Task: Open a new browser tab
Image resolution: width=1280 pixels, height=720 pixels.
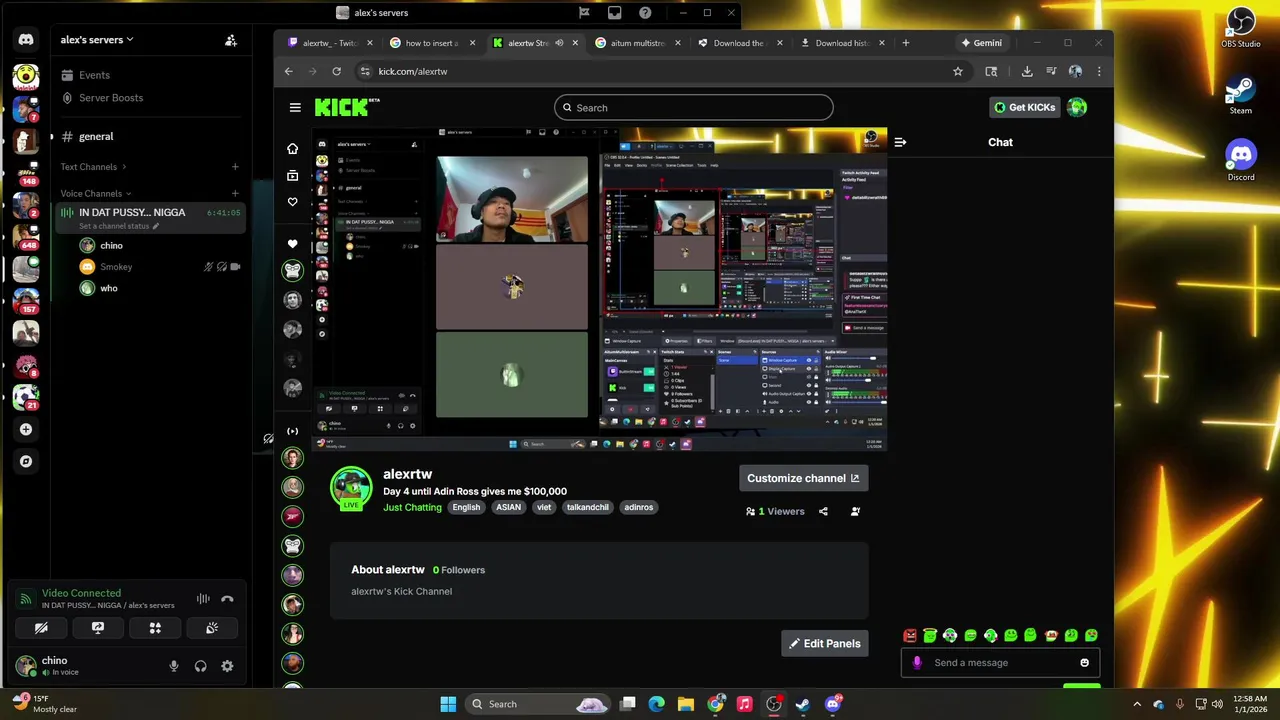Action: tap(906, 43)
